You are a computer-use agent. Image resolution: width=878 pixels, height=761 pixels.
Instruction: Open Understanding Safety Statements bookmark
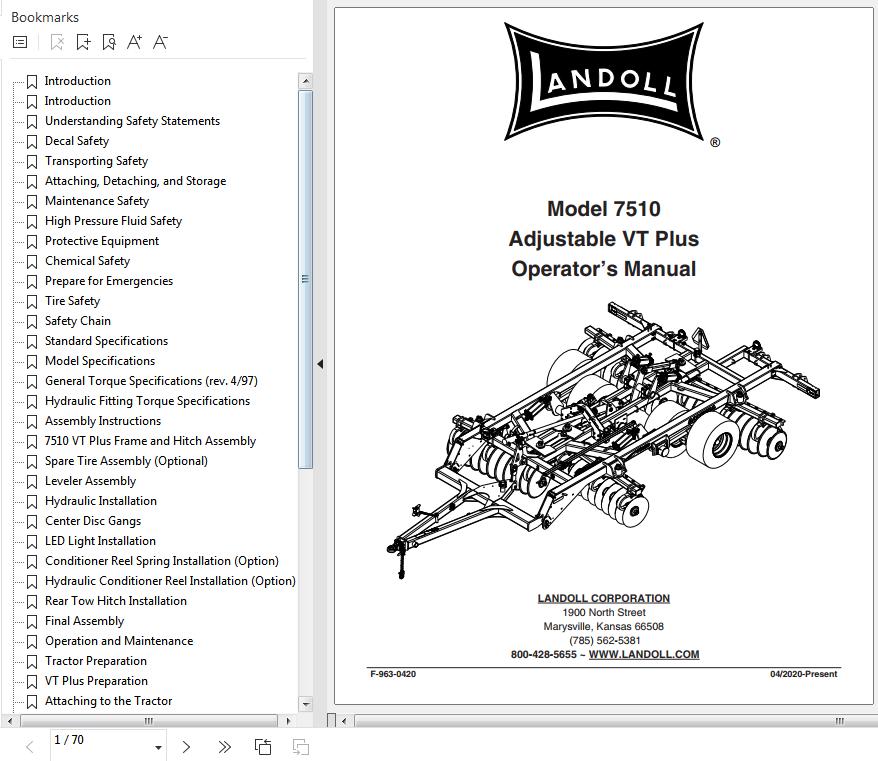132,121
